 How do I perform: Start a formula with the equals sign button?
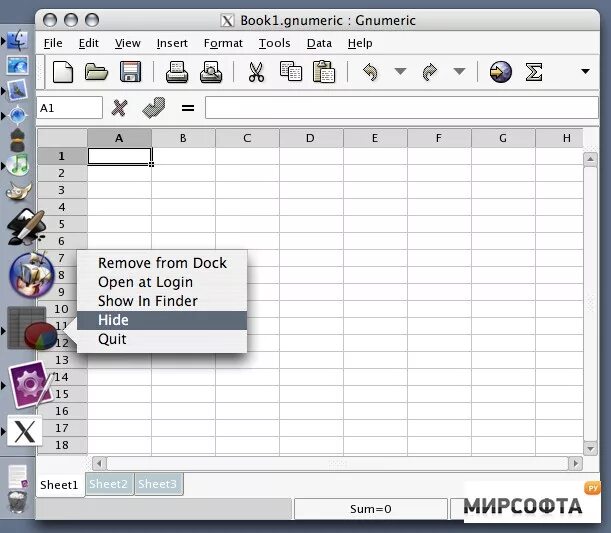188,108
